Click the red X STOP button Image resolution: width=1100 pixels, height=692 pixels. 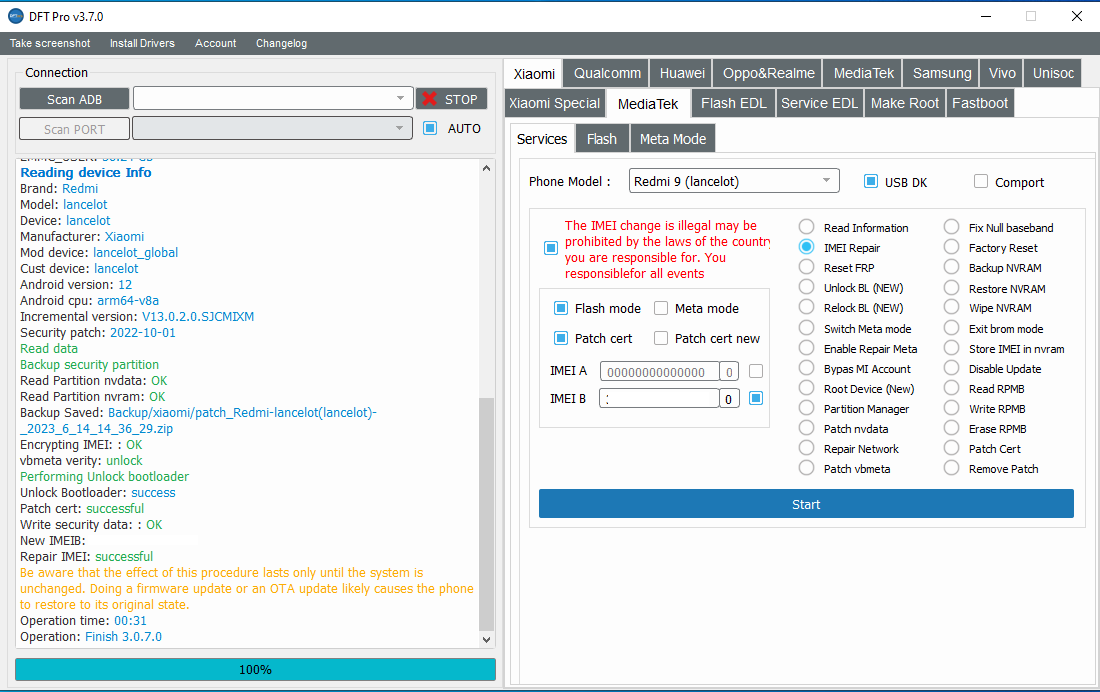coord(451,99)
